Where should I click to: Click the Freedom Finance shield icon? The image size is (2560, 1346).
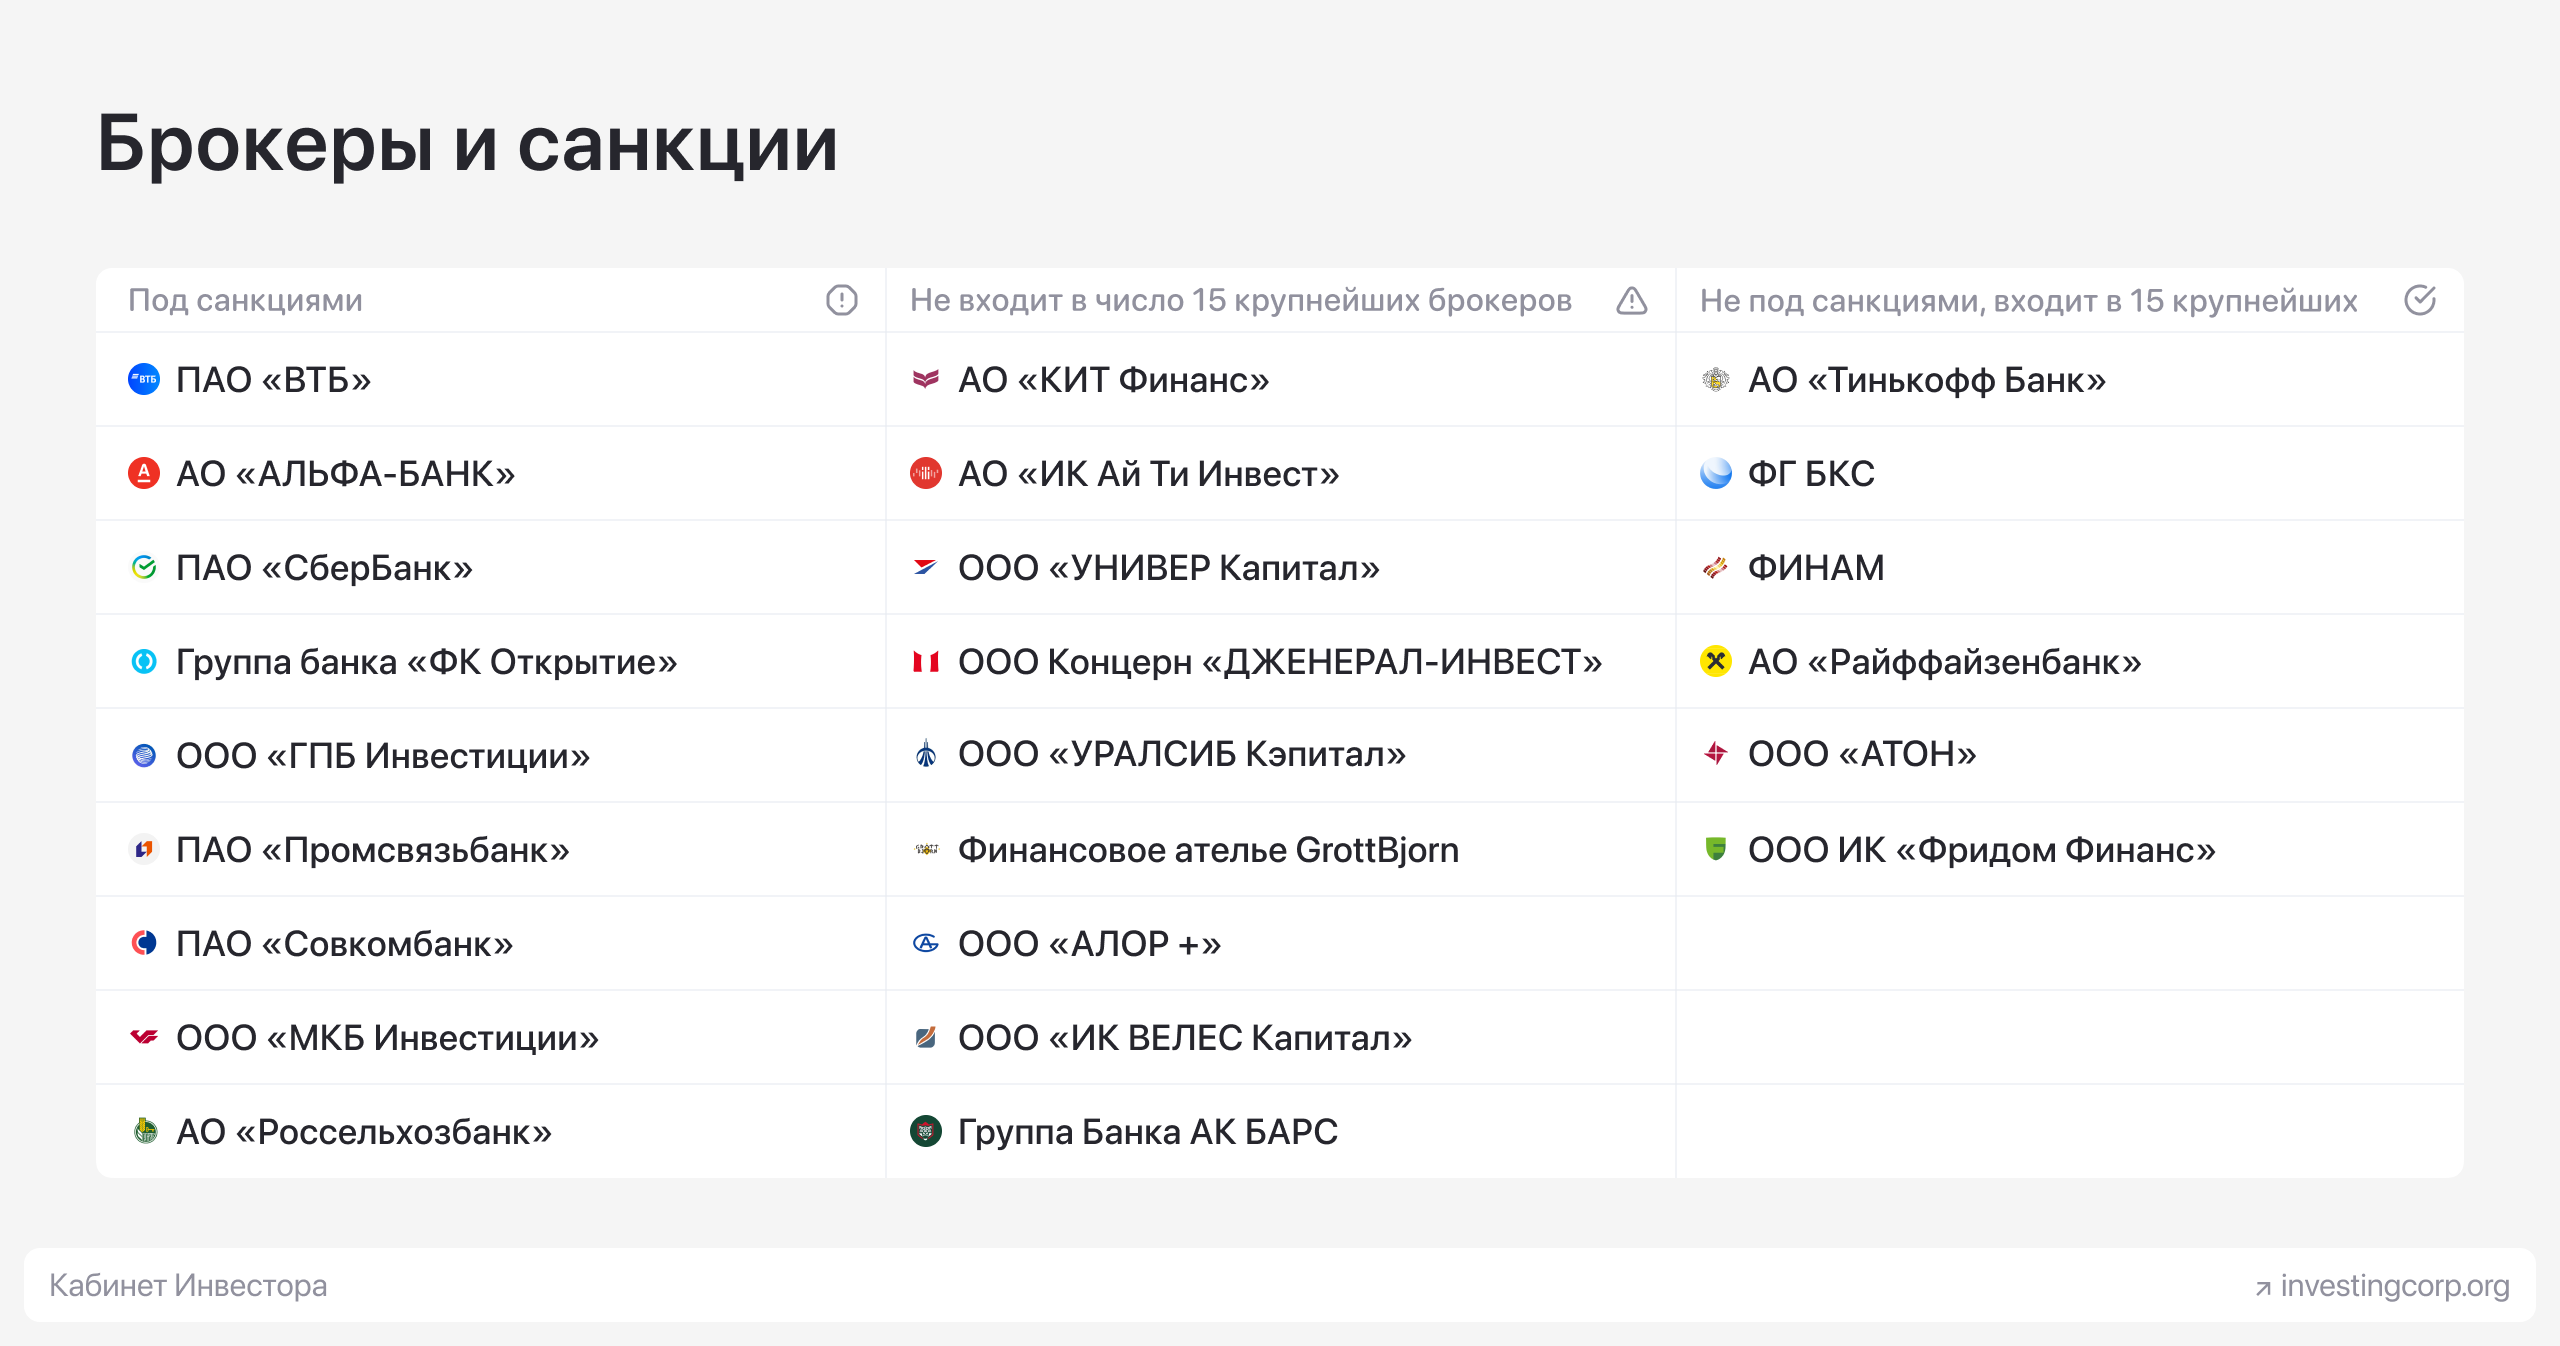1716,849
